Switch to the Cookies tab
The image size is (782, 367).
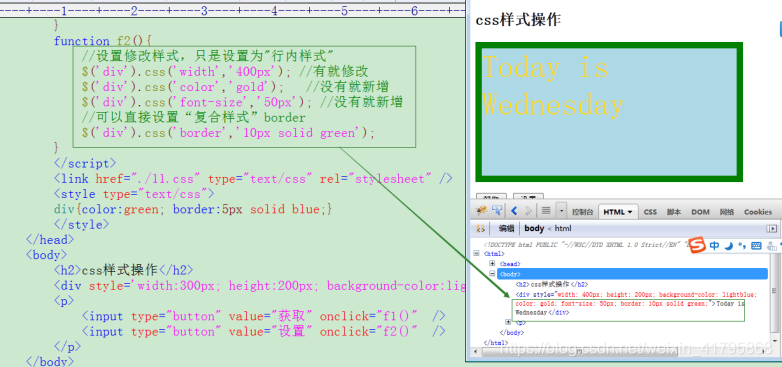[758, 212]
